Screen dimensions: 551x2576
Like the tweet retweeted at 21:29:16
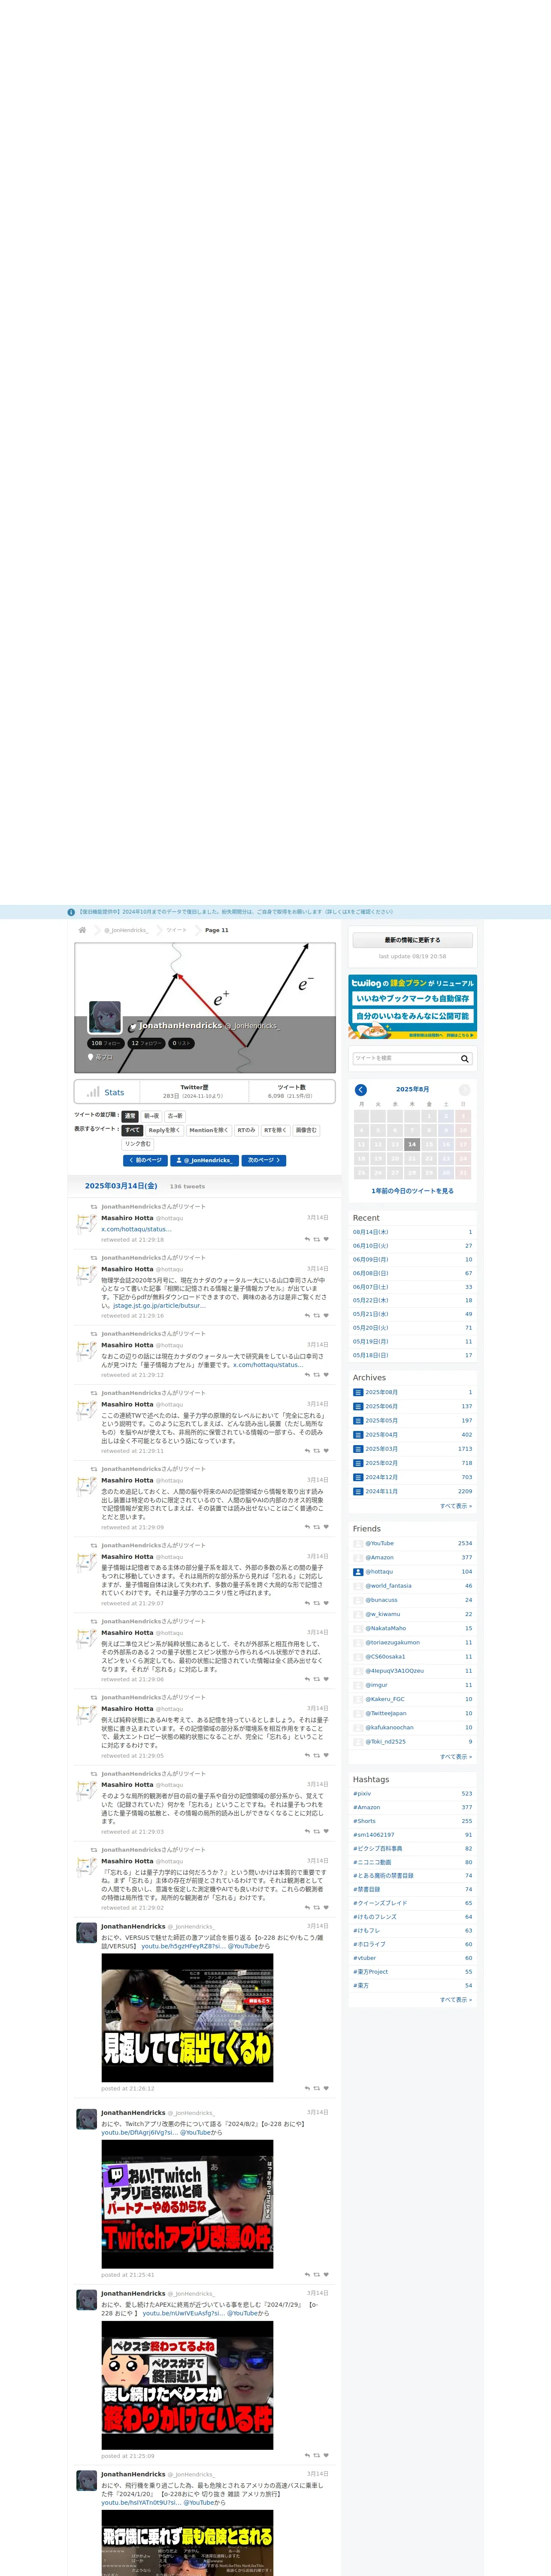[x=326, y=1315]
